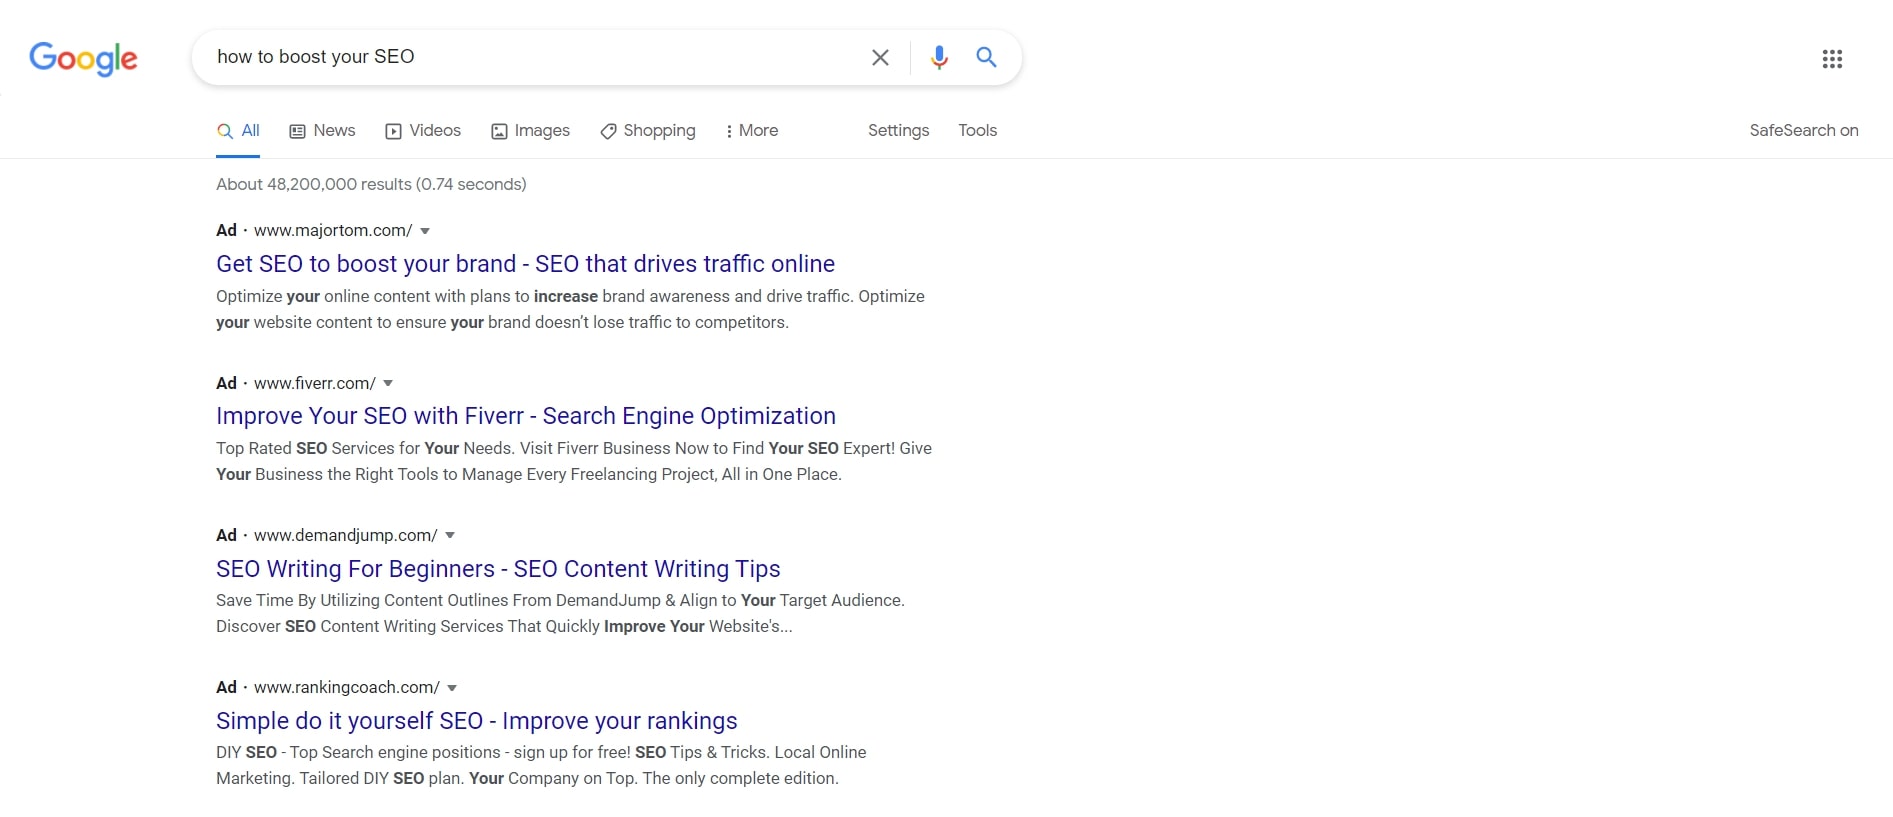Open the Shopping tab
The height and width of the screenshot is (817, 1893).
tap(647, 131)
